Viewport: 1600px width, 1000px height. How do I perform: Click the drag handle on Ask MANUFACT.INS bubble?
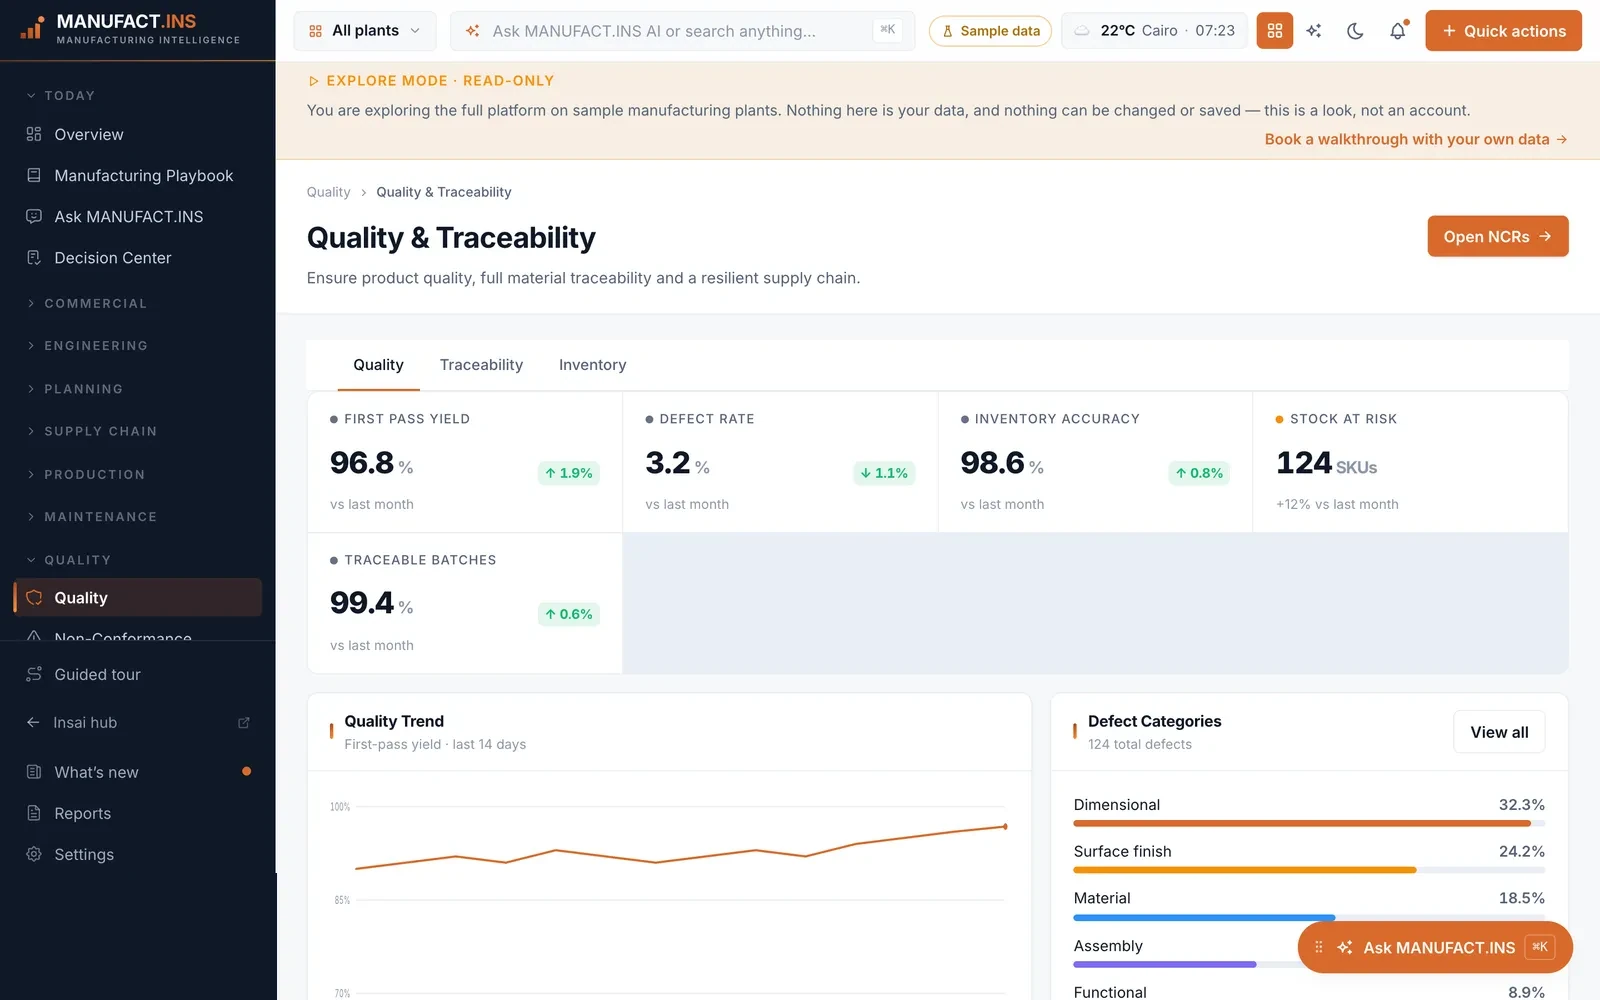click(x=1318, y=947)
